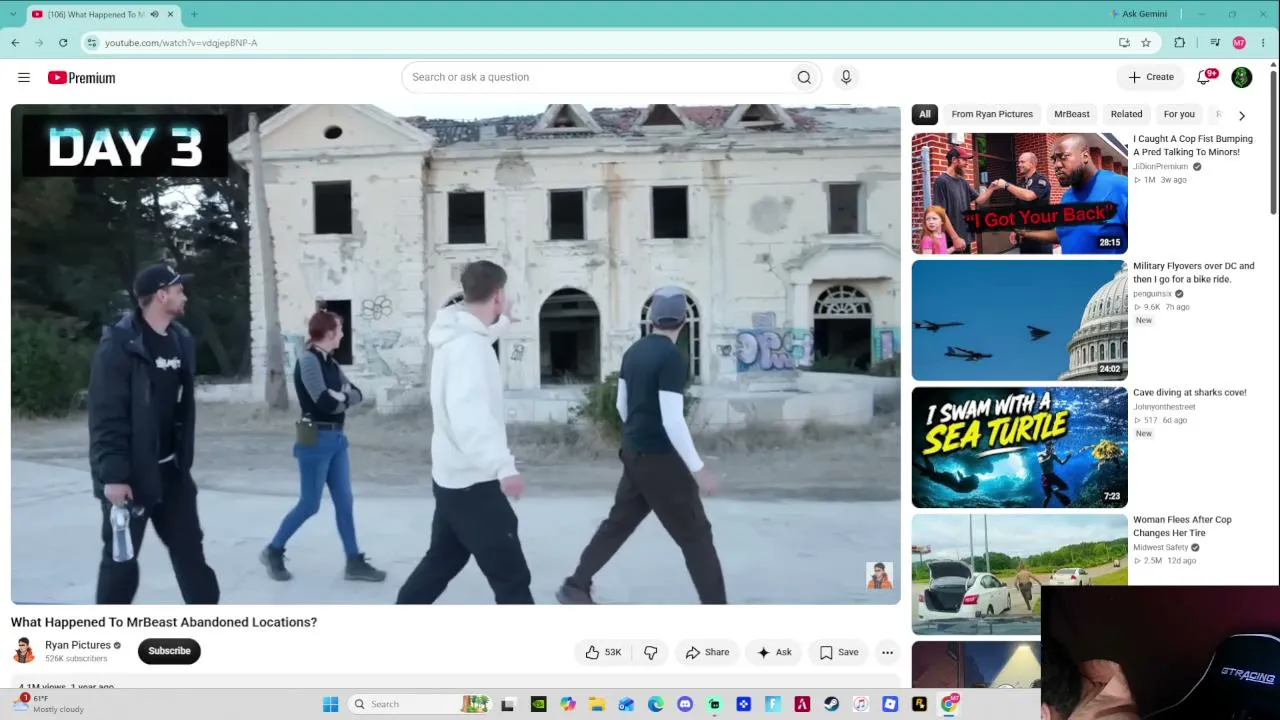
Task: Go to YouTube Premium home logo
Action: pyautogui.click(x=81, y=77)
